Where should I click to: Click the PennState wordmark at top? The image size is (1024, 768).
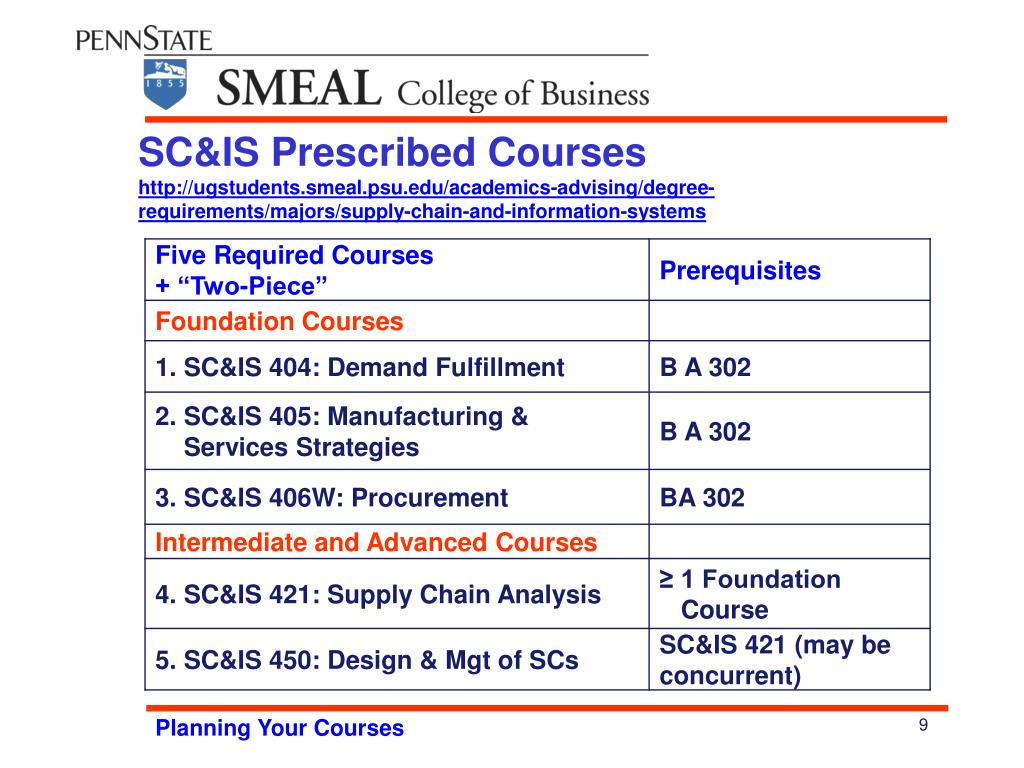pyautogui.click(x=144, y=39)
